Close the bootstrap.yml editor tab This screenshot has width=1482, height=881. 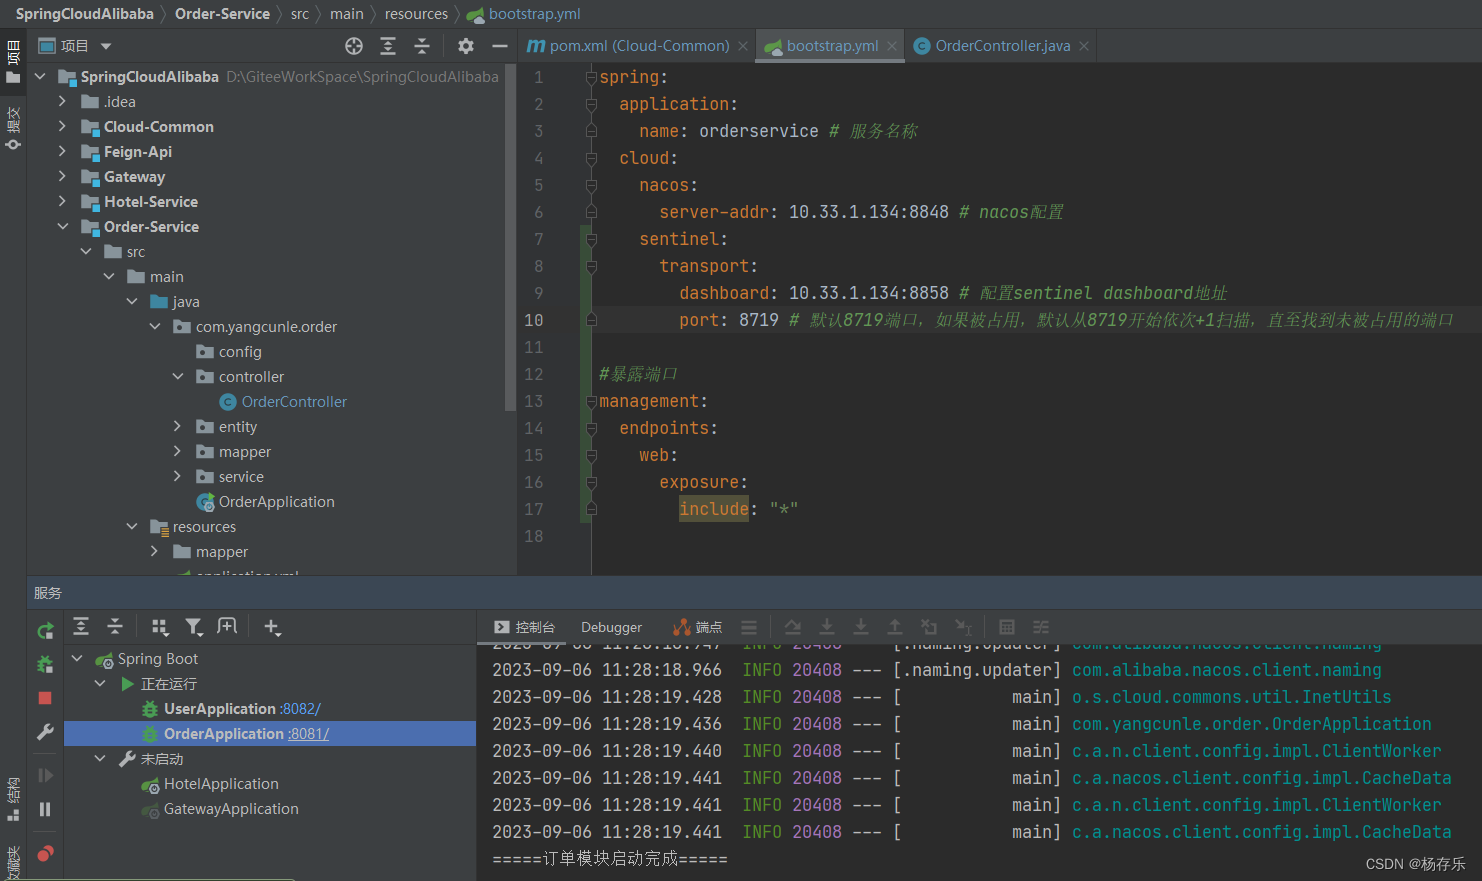[x=892, y=46]
